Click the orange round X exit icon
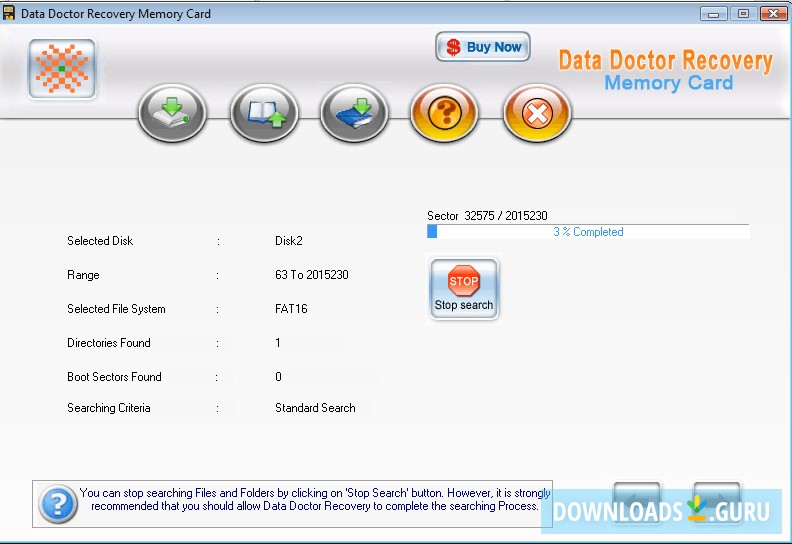The height and width of the screenshot is (544, 792). coord(537,113)
